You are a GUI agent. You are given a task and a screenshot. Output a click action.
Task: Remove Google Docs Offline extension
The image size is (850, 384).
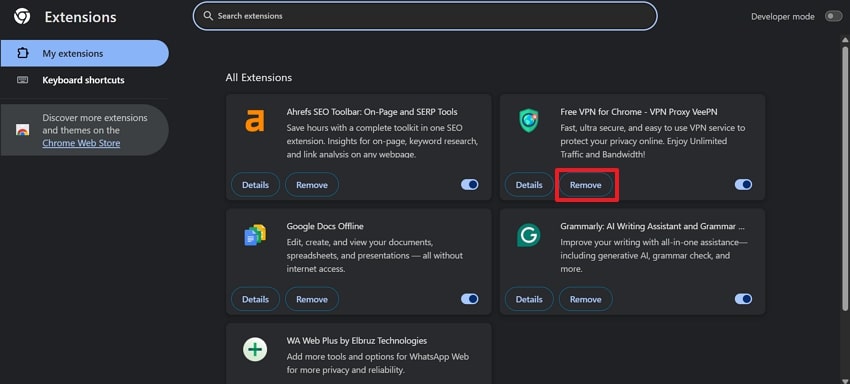tap(312, 299)
